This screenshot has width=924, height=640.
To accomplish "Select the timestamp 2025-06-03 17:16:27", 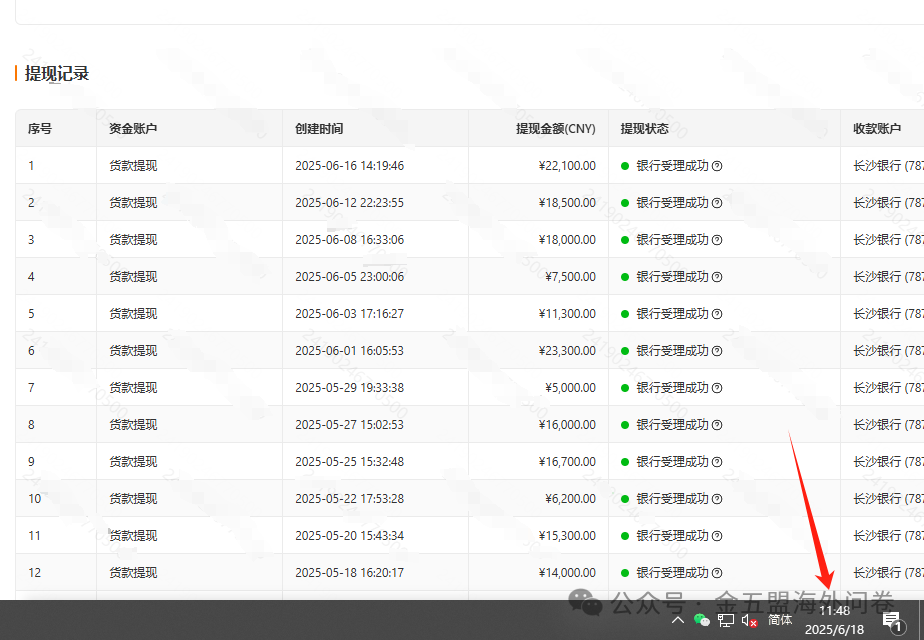I will click(x=349, y=314).
